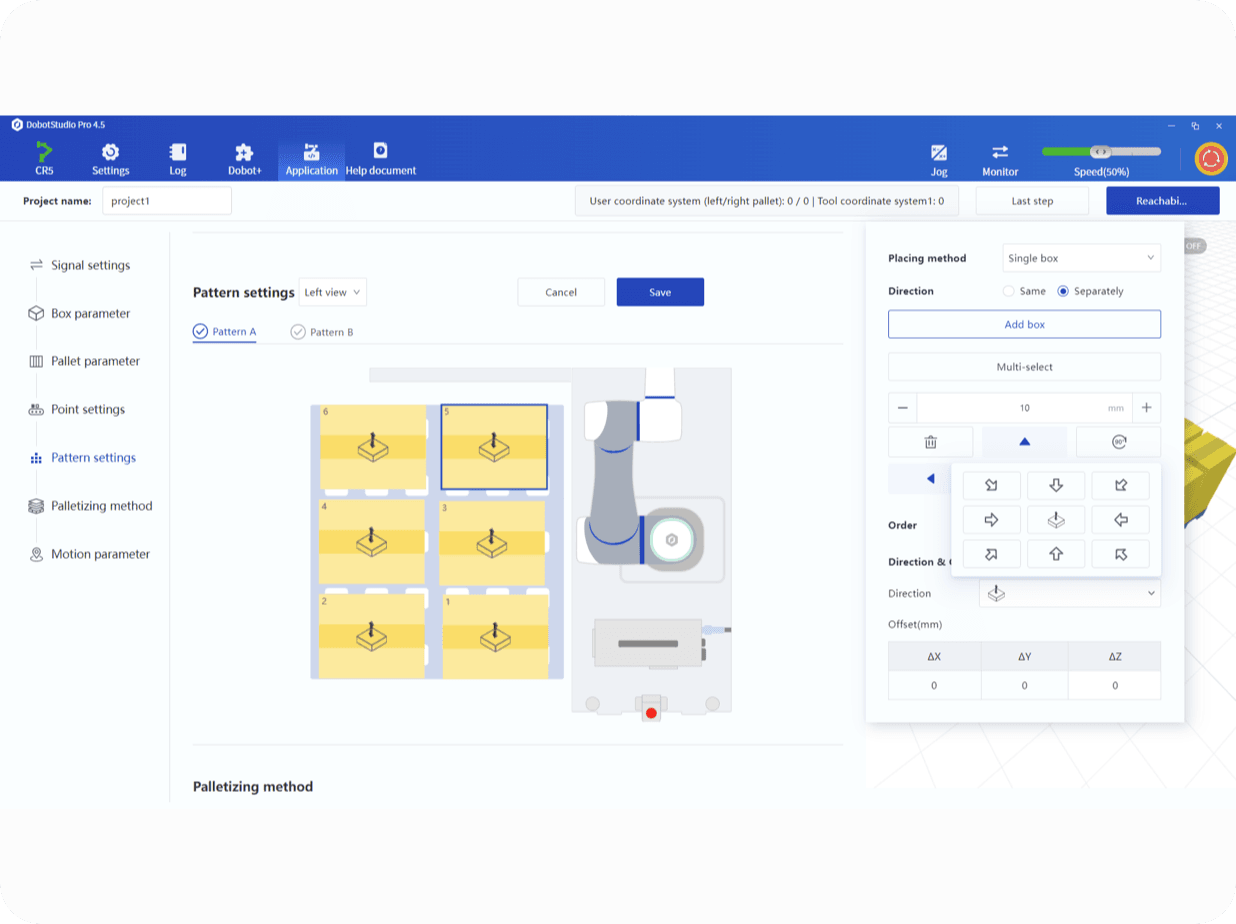Click the trash delete box icon

(930, 442)
